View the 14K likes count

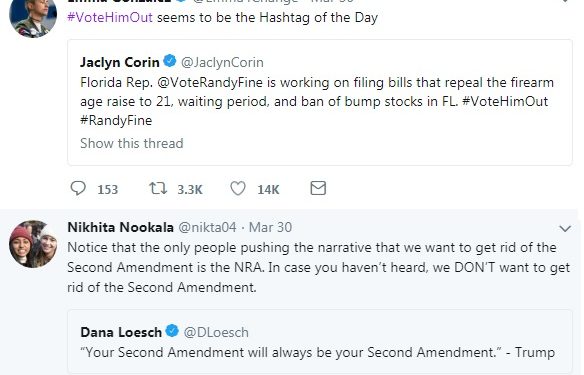(268, 190)
